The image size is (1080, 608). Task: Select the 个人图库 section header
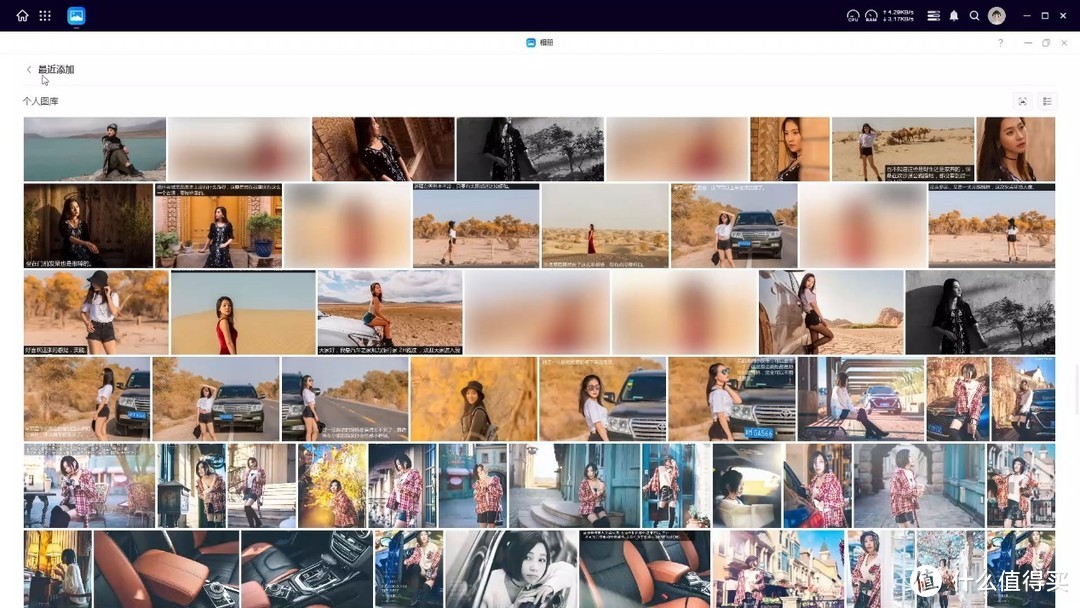tap(40, 101)
